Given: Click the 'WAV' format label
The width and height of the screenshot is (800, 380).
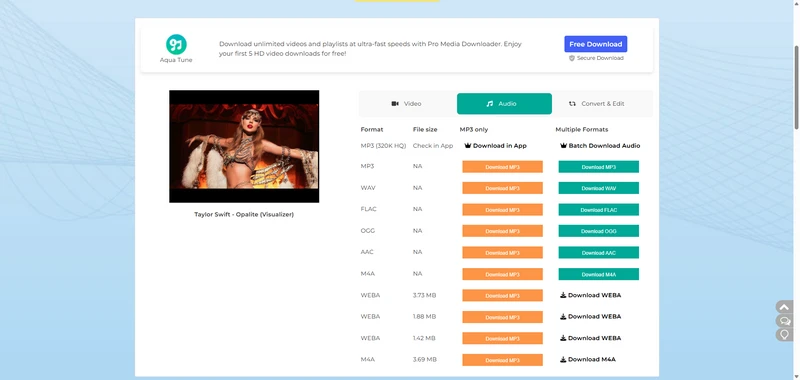Looking at the screenshot, I should coord(368,188).
